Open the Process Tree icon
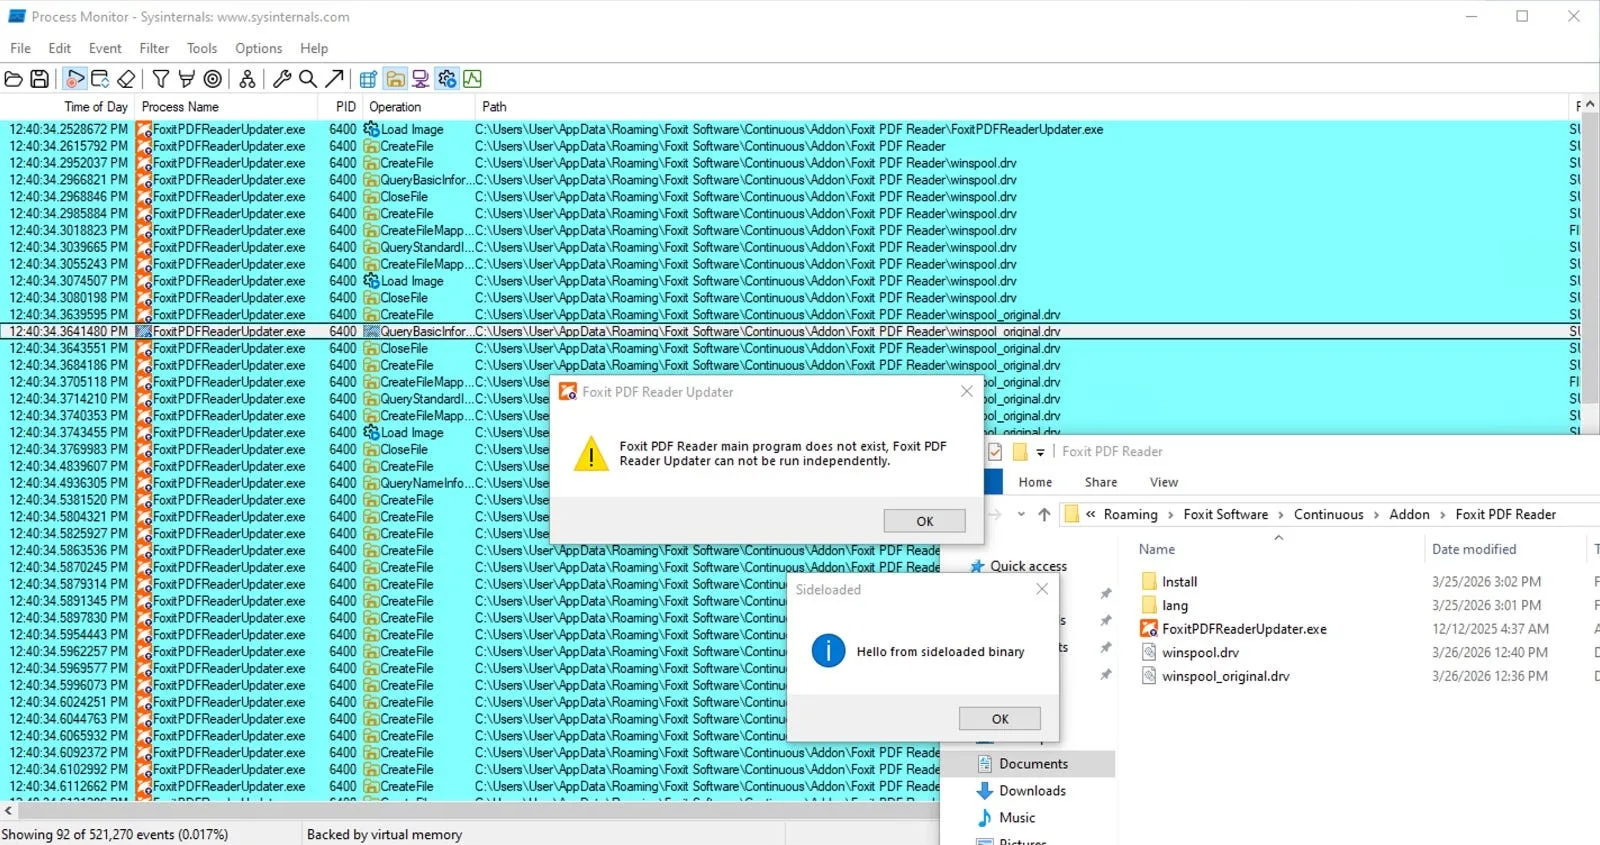This screenshot has width=1600, height=845. click(247, 79)
